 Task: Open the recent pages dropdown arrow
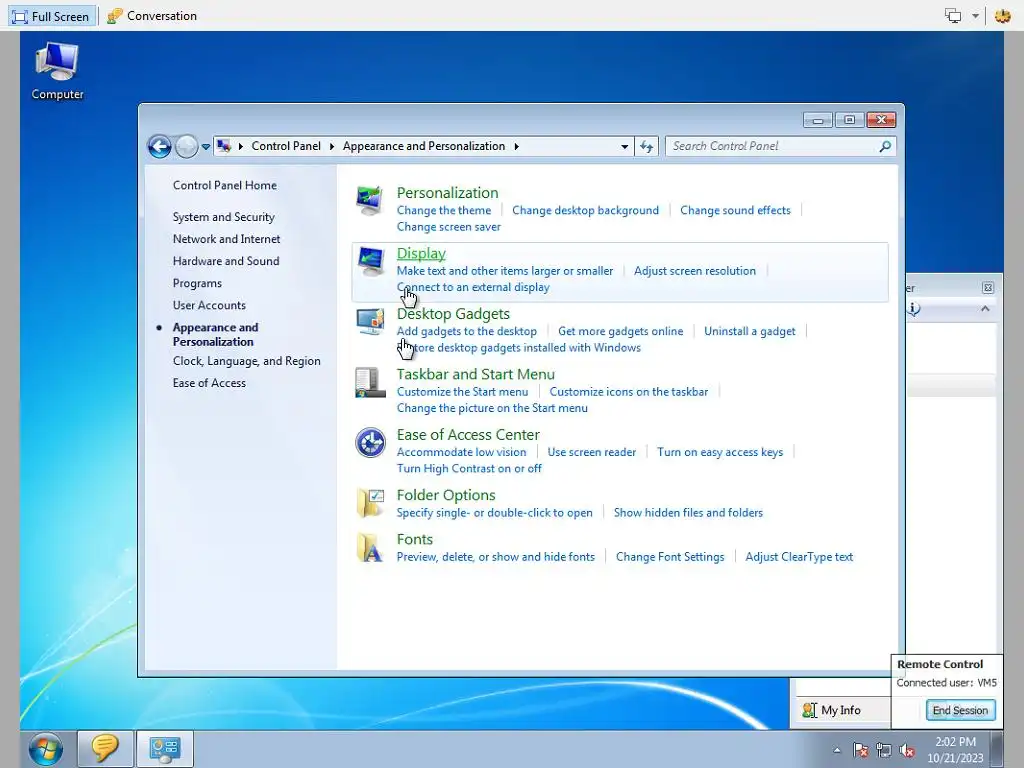[206, 147]
